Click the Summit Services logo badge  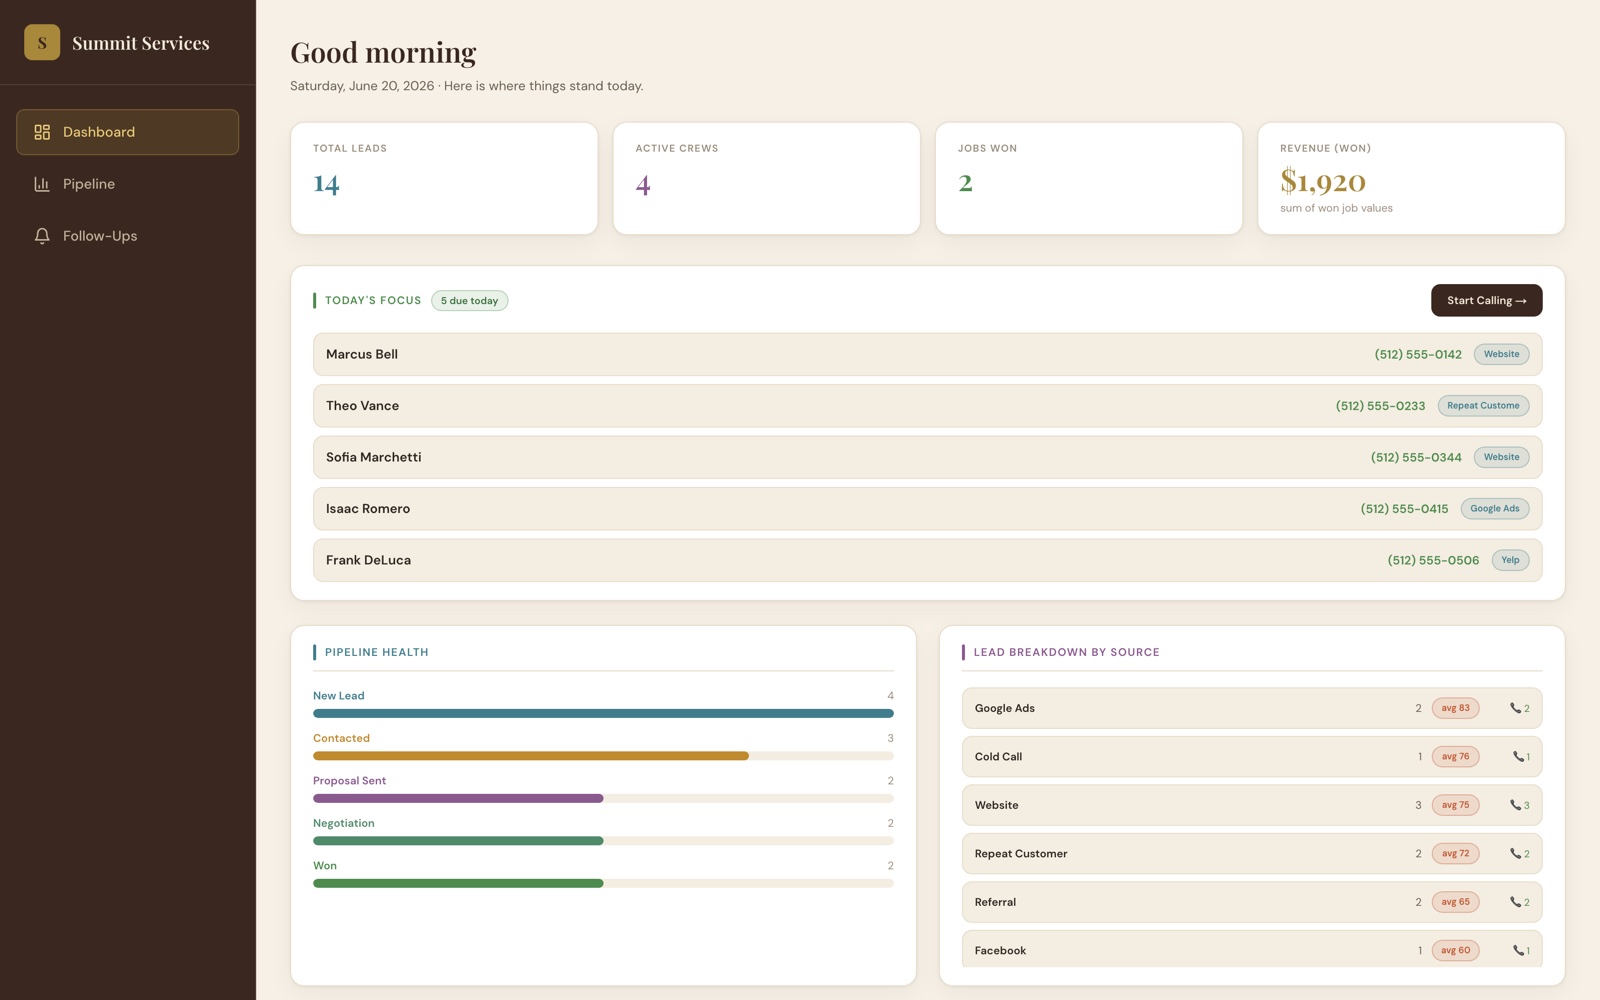tap(42, 42)
